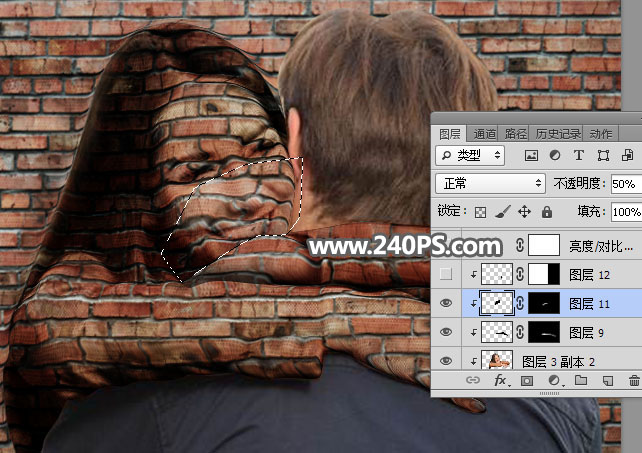Click 图层 9 black layer mask thumbnail

544,332
